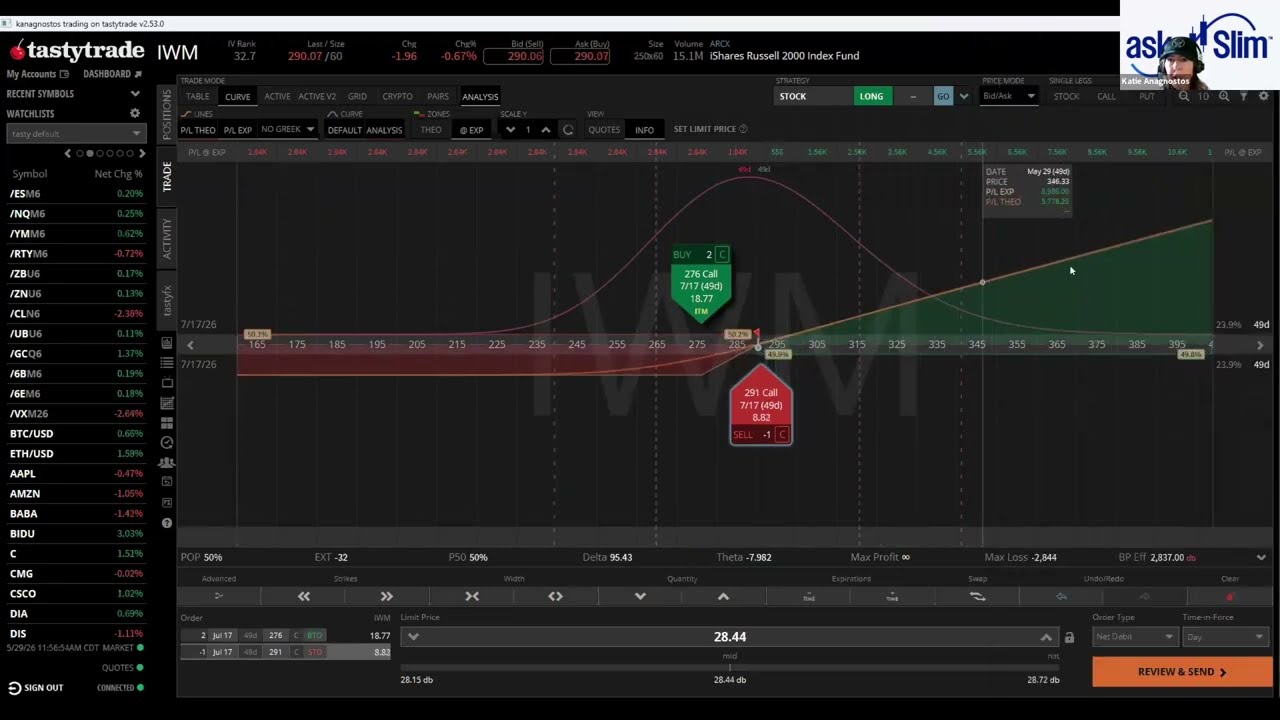Image resolution: width=1280 pixels, height=720 pixels.
Task: Decrease Scale Y value
Action: [510, 130]
